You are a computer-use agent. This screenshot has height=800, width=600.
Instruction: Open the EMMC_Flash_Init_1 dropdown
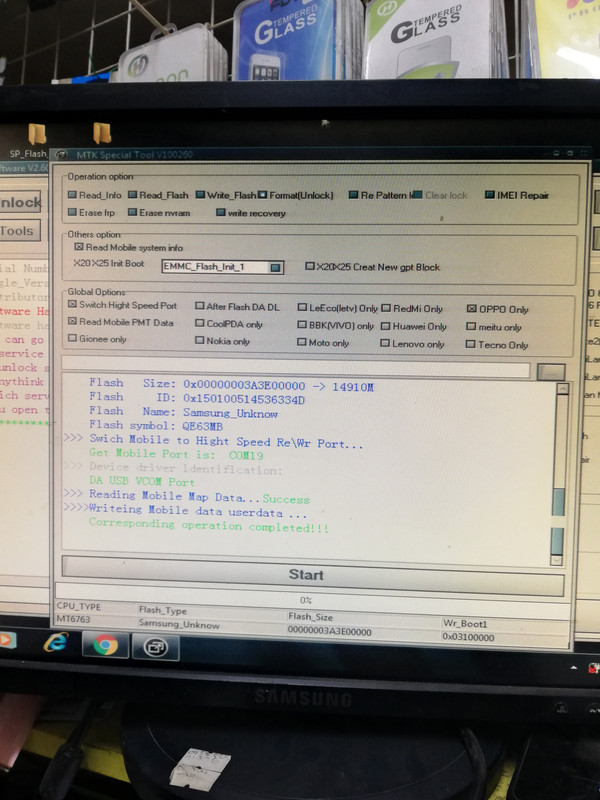pyautogui.click(x=275, y=267)
